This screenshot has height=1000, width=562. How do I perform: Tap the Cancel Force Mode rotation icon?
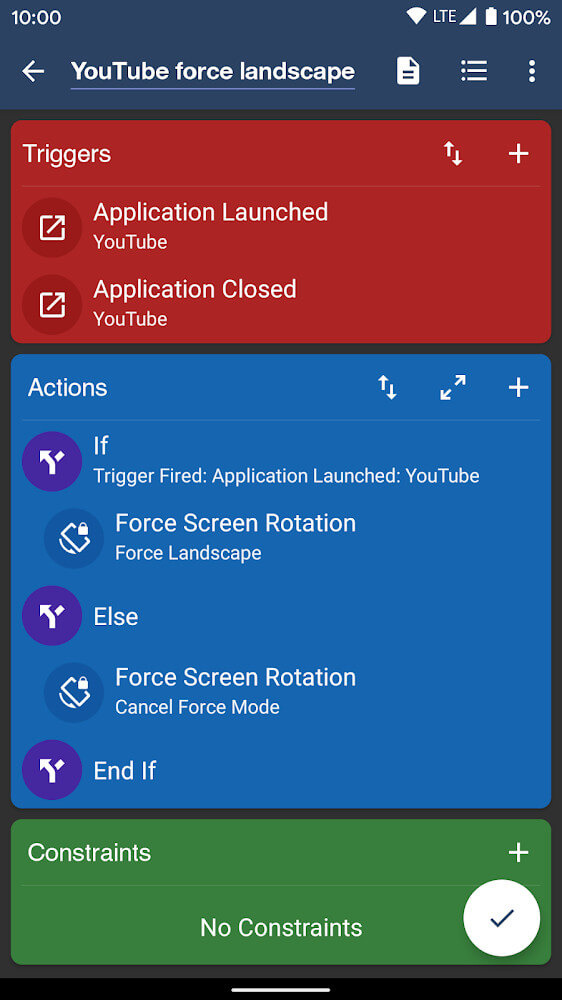(x=74, y=692)
